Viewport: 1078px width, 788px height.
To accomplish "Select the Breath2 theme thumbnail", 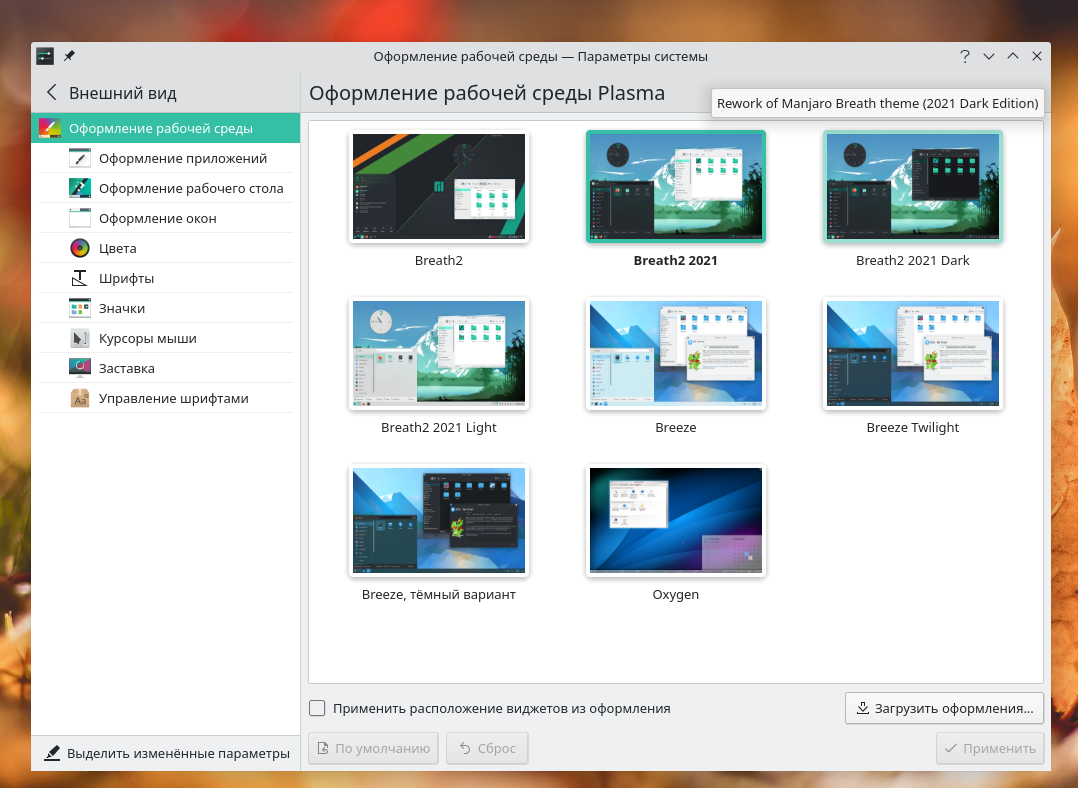I will [439, 186].
